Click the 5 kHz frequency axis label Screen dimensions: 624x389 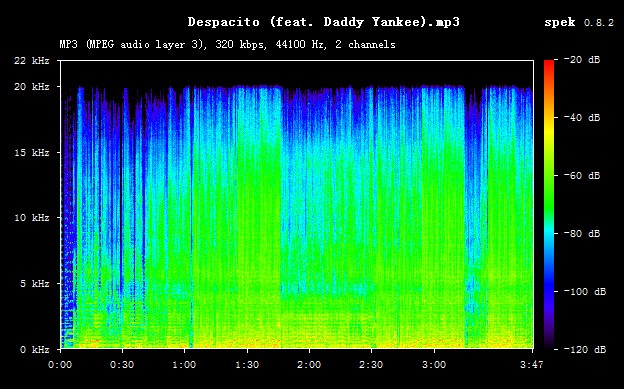[35, 283]
